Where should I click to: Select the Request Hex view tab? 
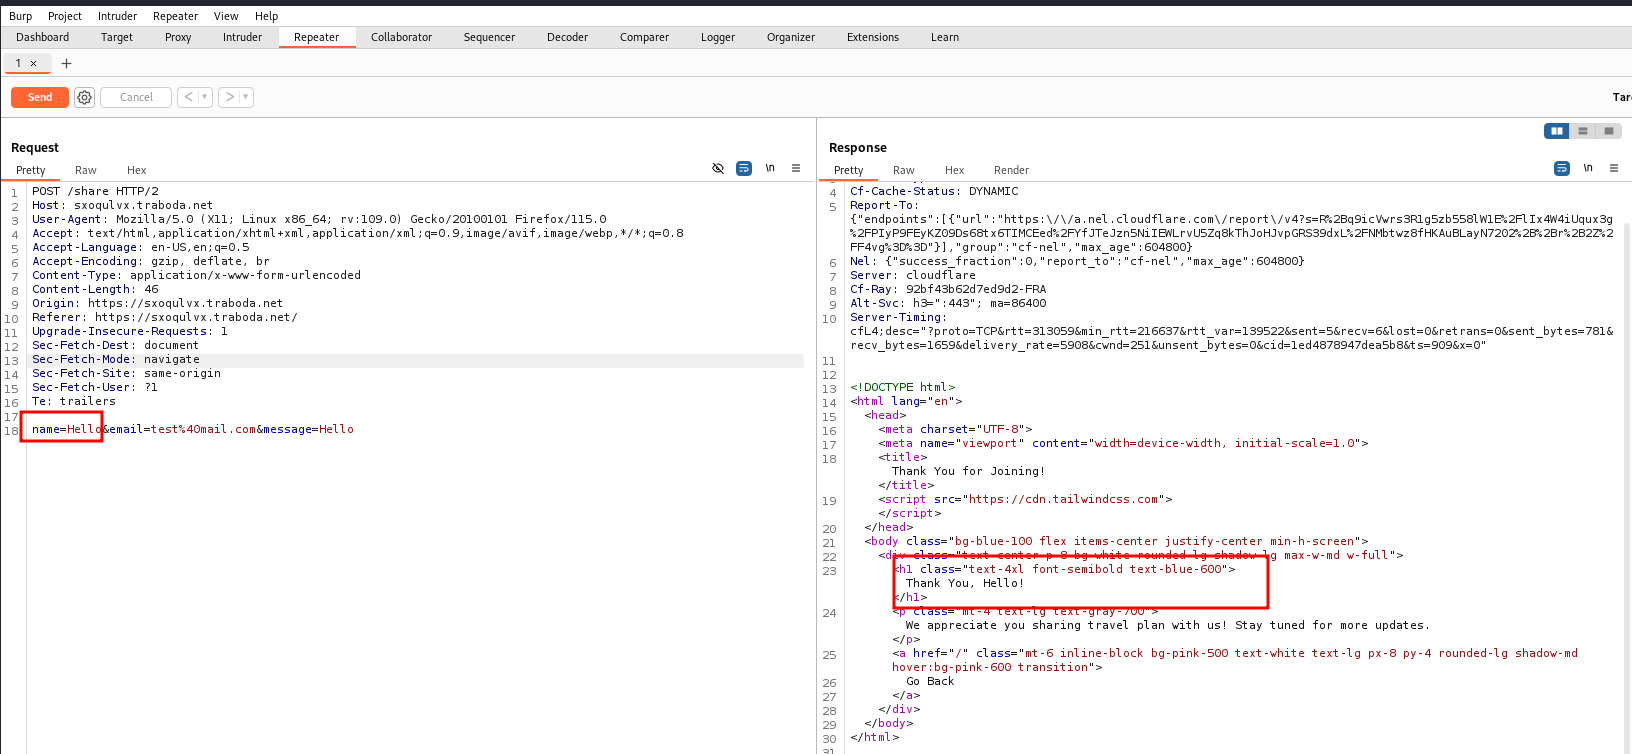point(136,170)
